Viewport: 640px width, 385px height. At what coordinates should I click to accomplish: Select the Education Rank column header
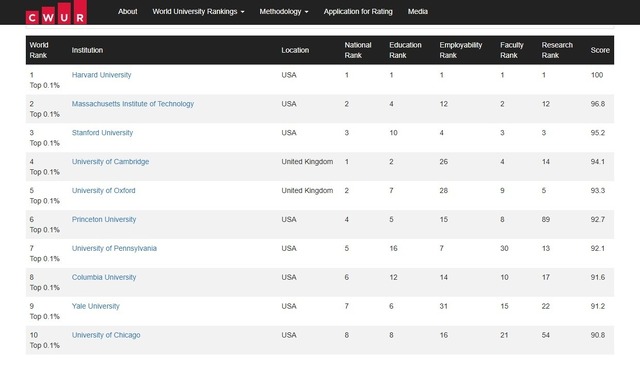(405, 50)
